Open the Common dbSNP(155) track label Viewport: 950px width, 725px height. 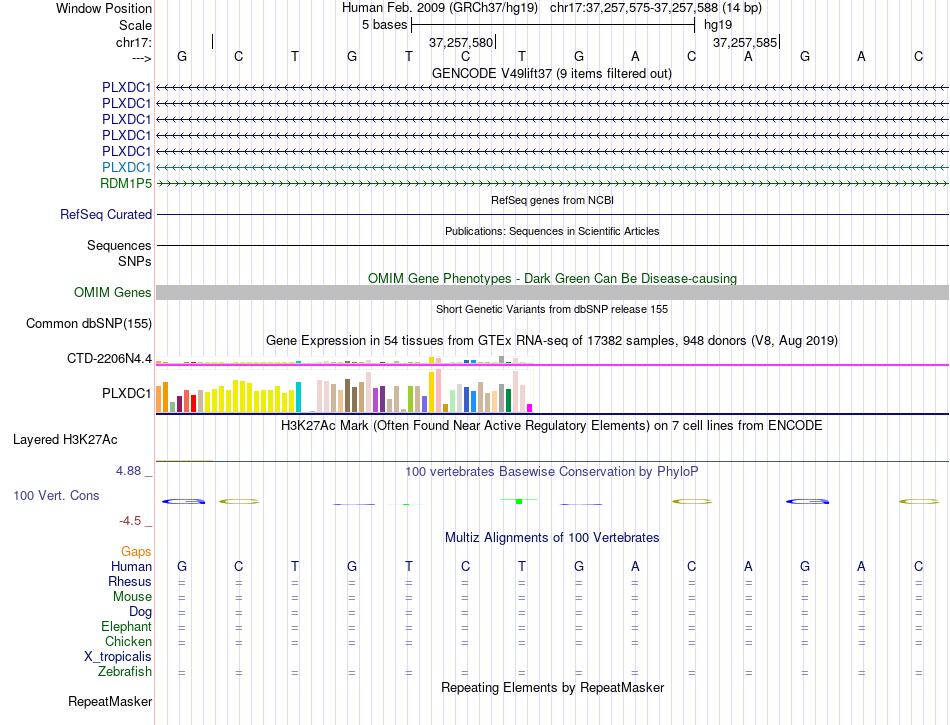click(x=89, y=323)
